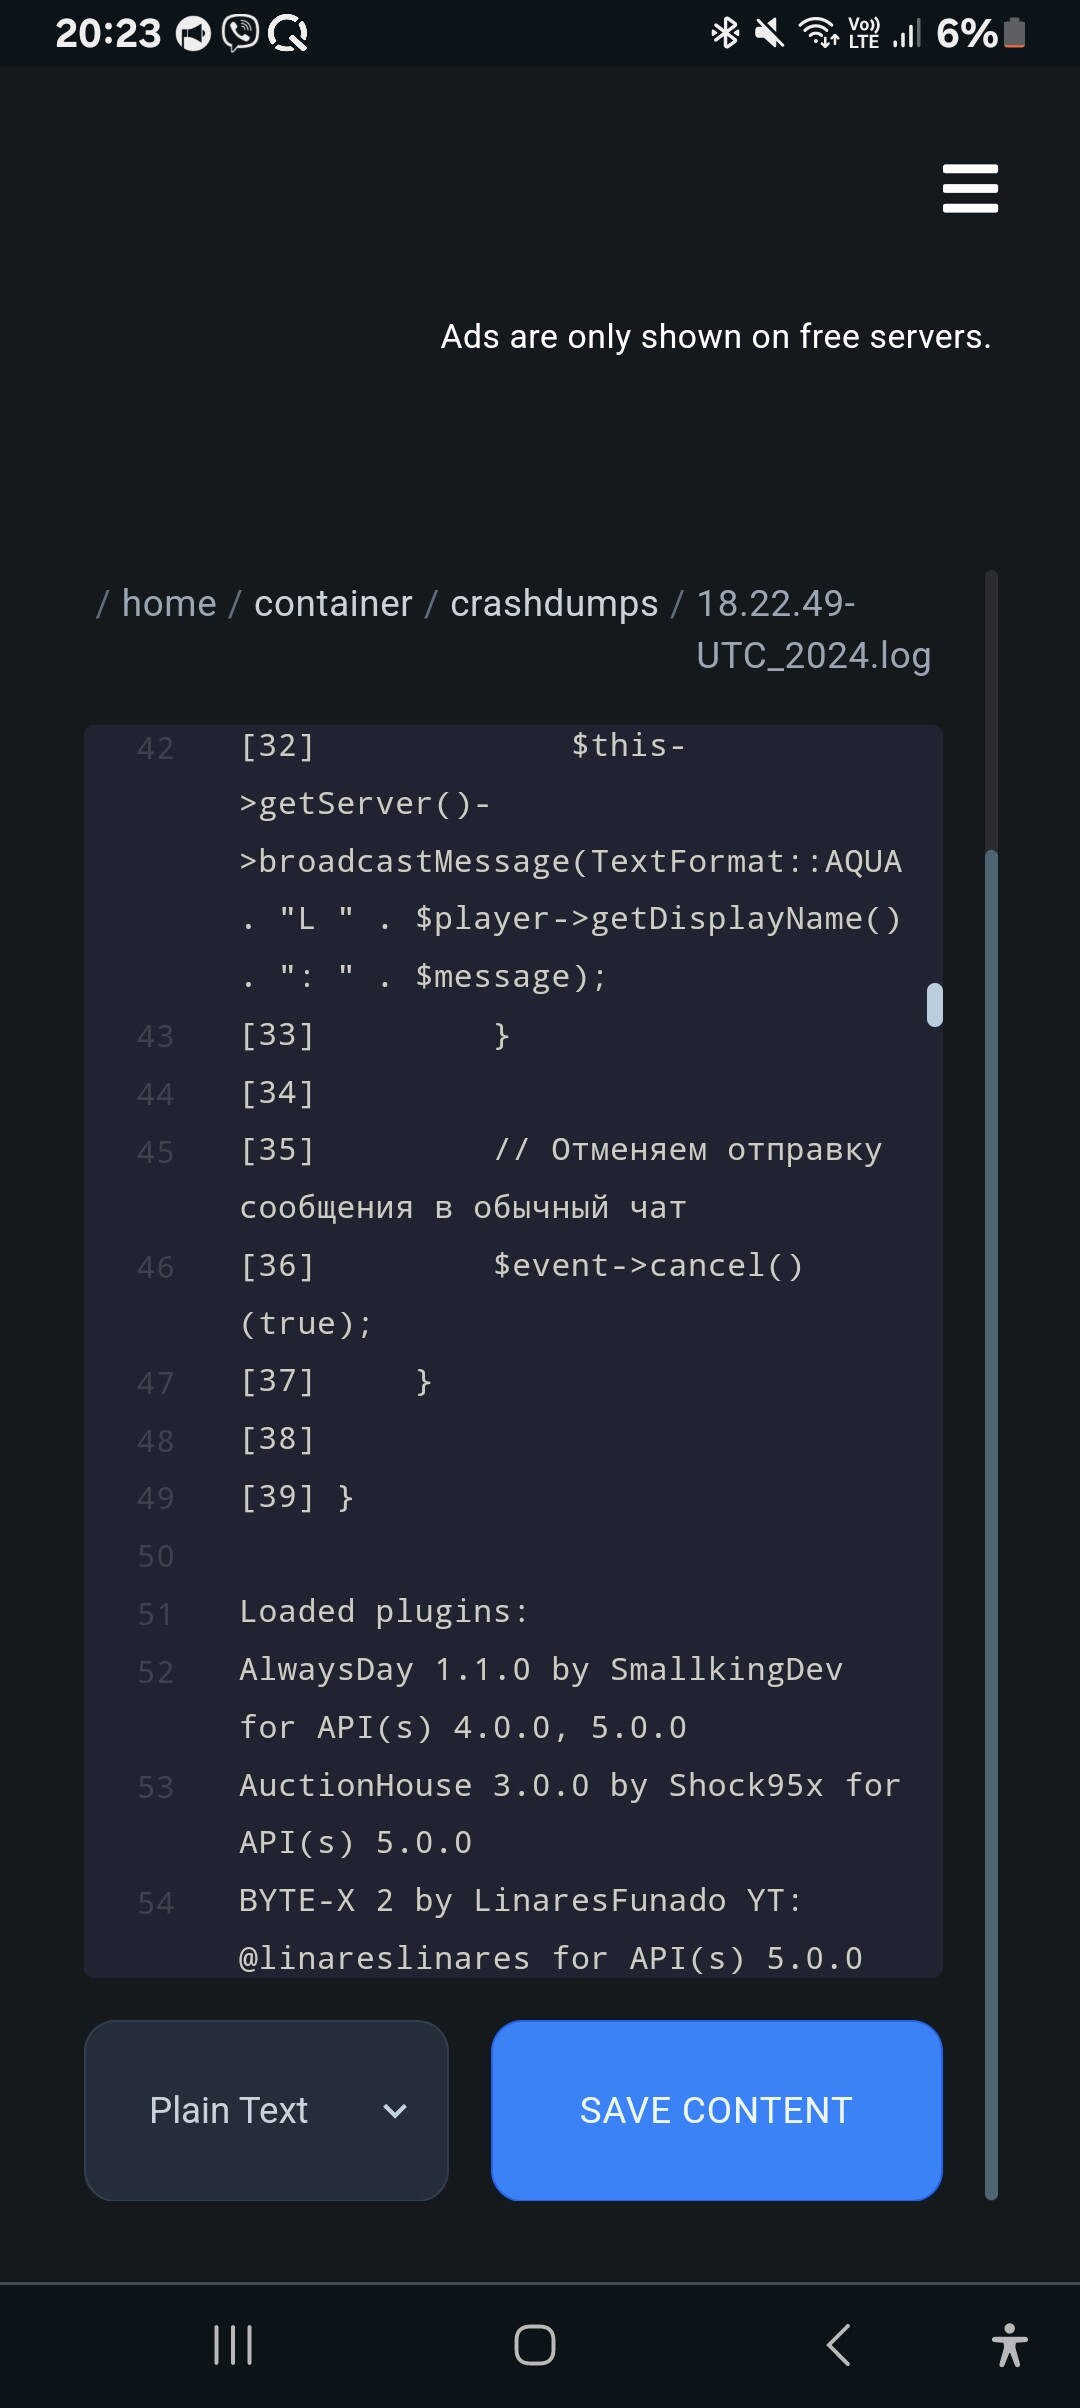Place cursor on the Loaded plugins line

click(383, 1612)
